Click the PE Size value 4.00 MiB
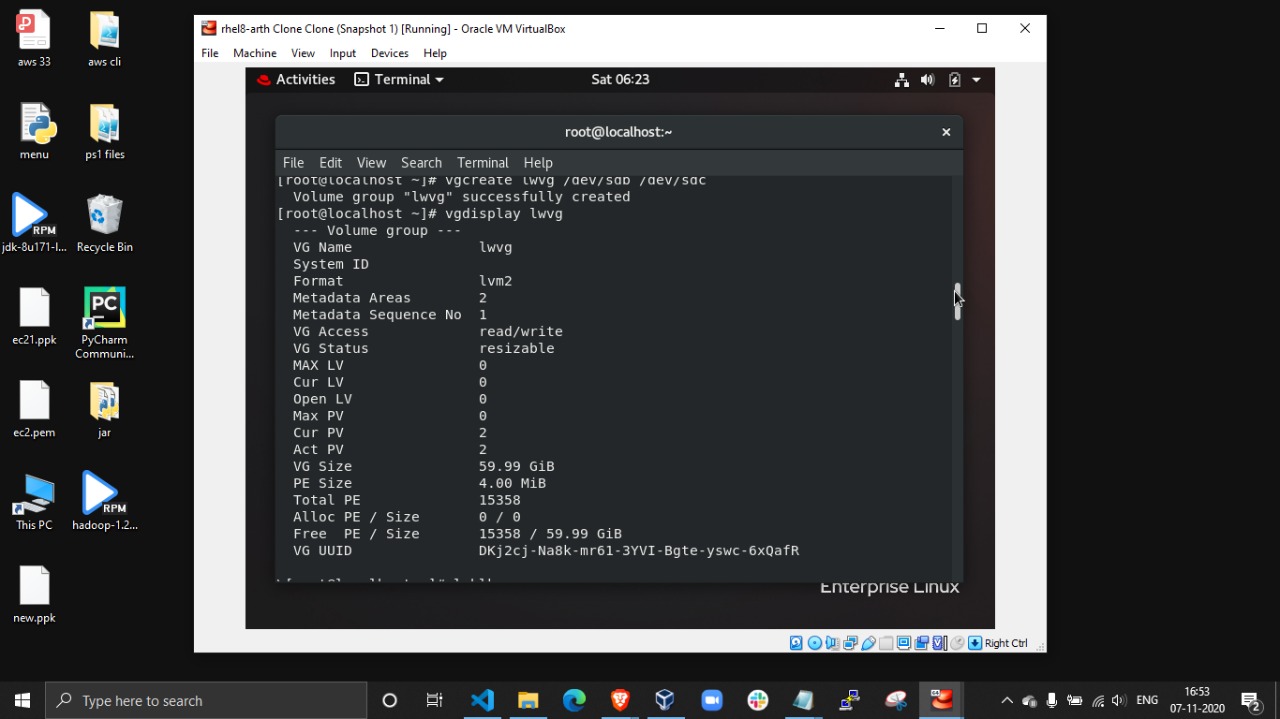Screen dimensions: 1280x719 (512, 484)
